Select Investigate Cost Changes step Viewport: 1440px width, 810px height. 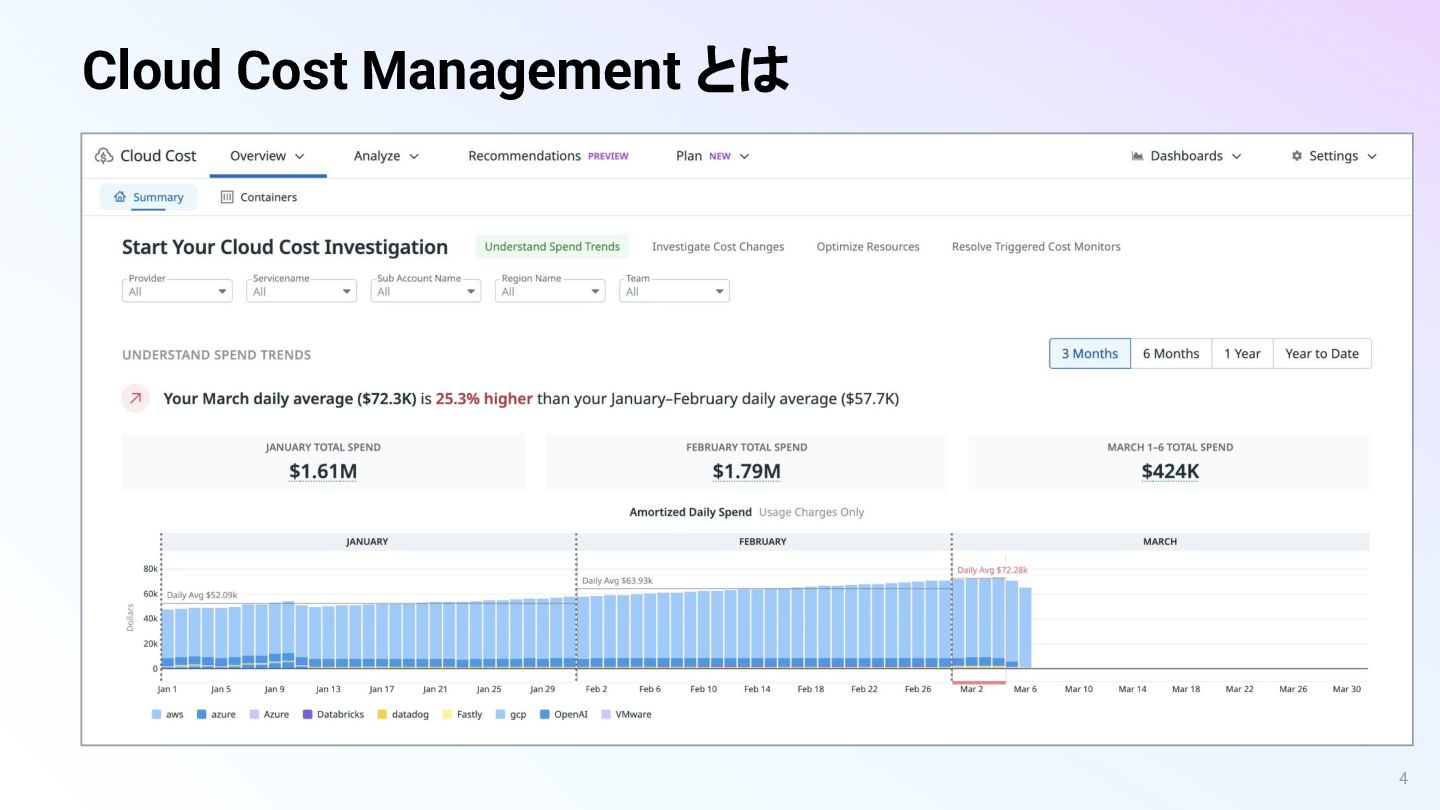coord(717,247)
